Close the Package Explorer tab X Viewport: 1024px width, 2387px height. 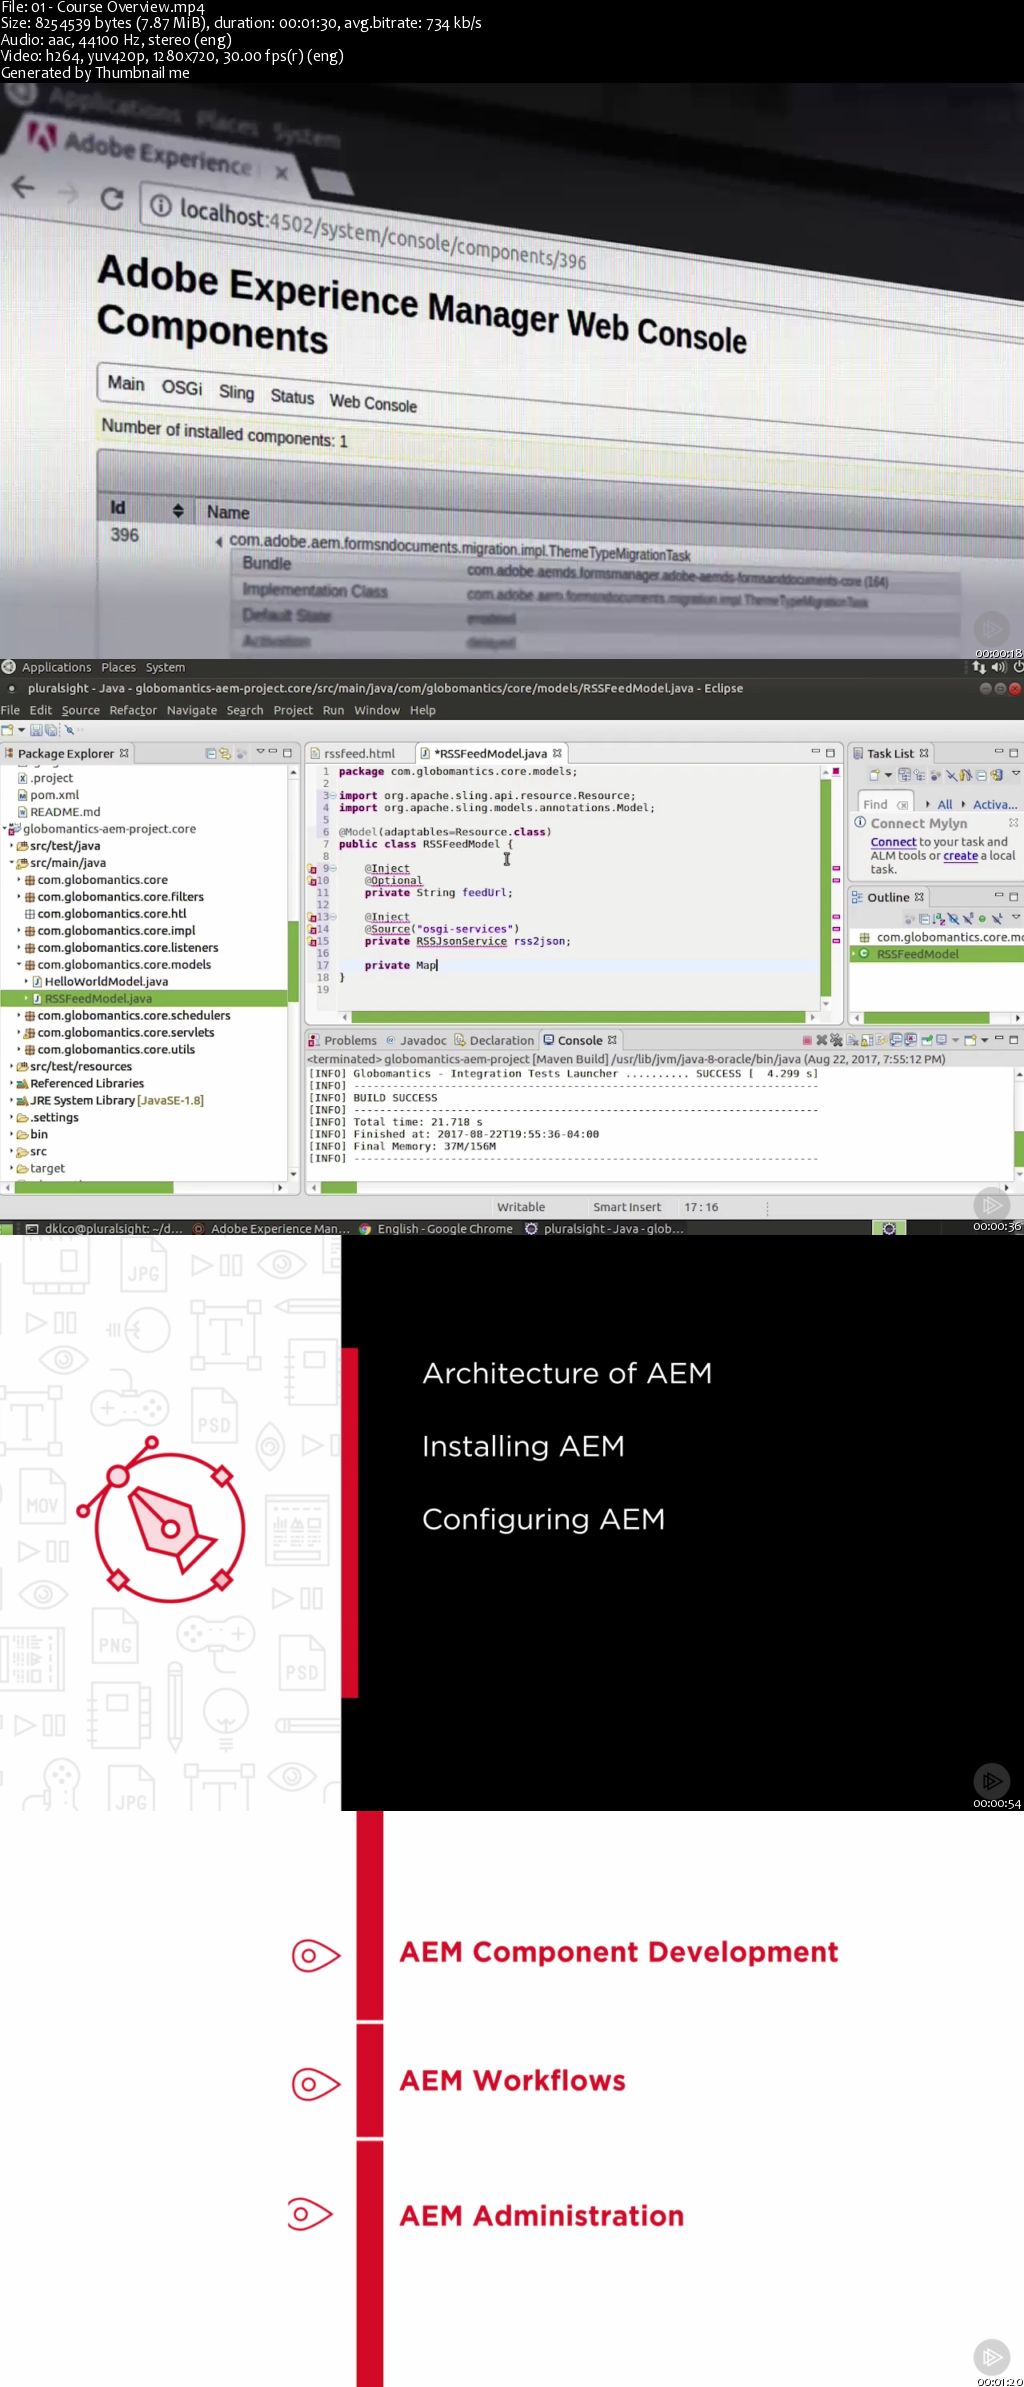coord(124,753)
